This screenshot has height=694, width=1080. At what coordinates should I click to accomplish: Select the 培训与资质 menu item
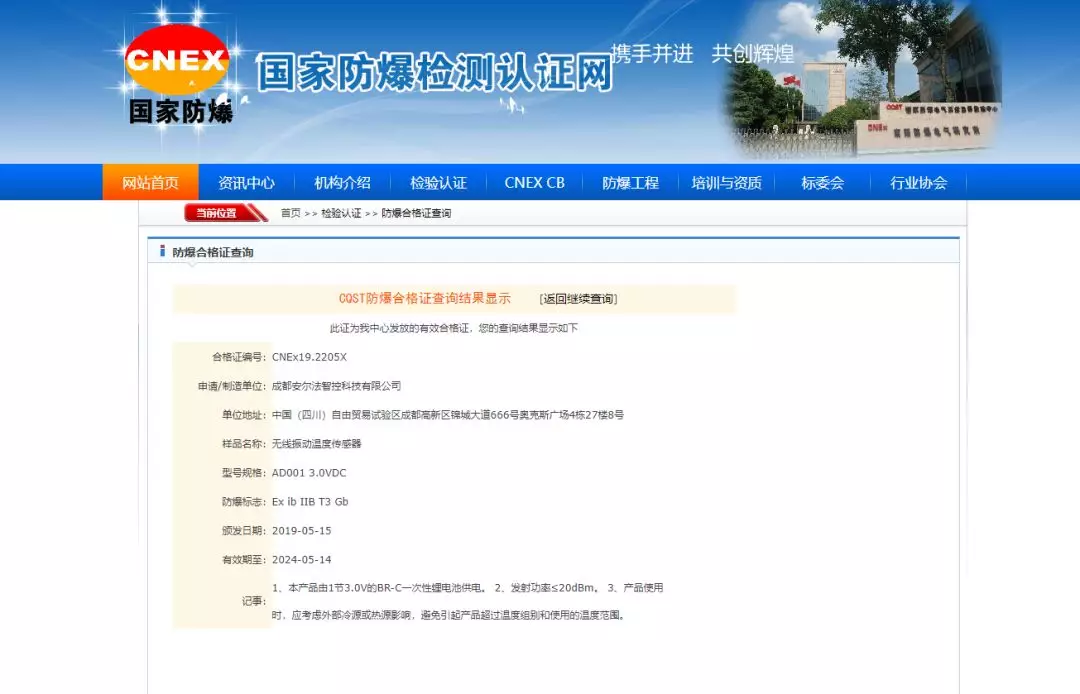726,183
